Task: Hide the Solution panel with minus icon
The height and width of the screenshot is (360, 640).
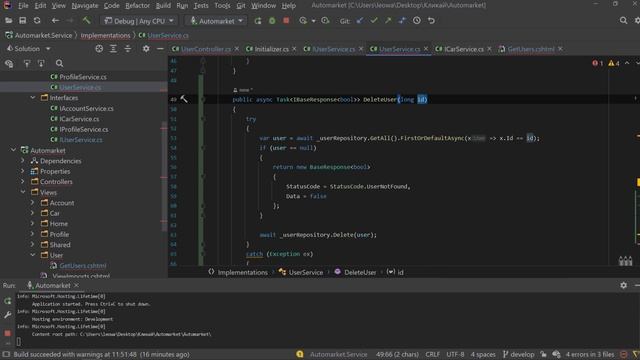Action: pyautogui.click(x=160, y=49)
